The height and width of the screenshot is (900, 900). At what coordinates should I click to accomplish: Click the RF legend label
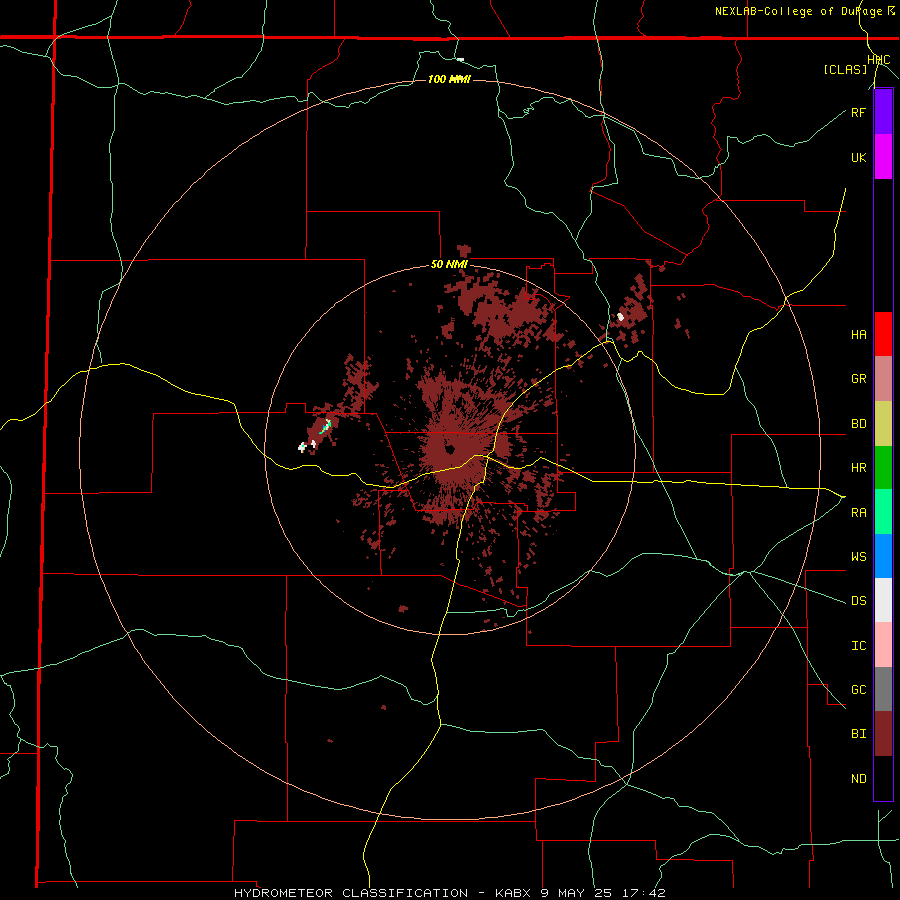pos(858,112)
